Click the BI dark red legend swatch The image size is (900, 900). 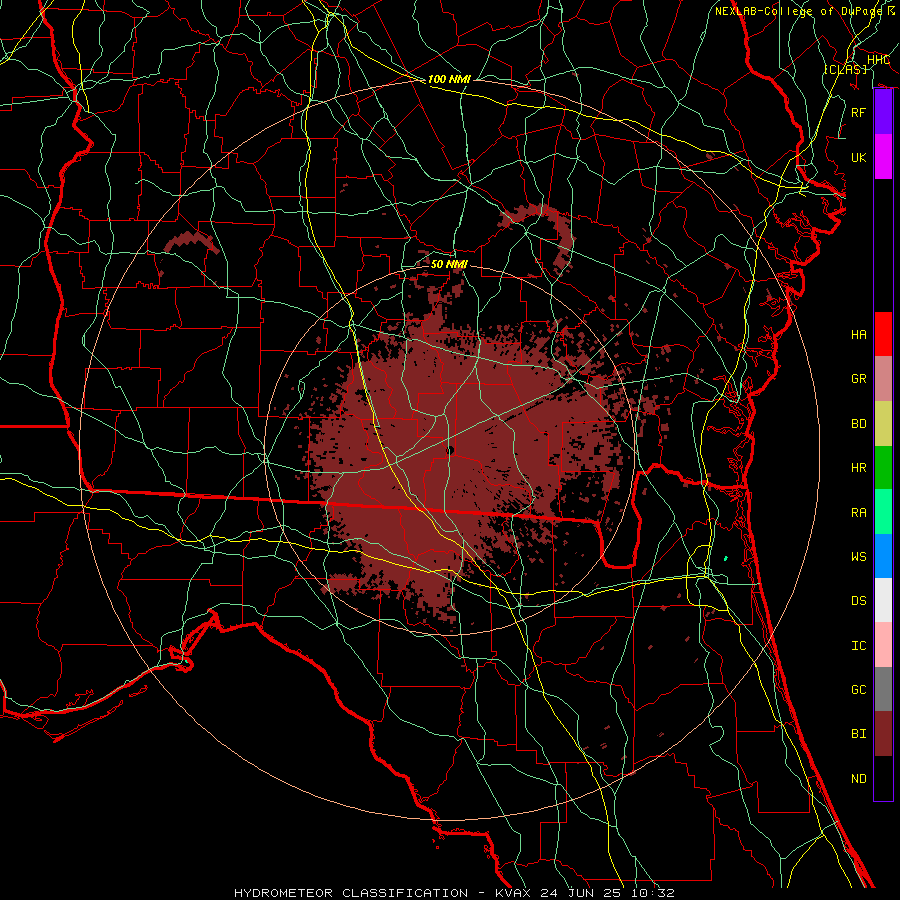883,734
